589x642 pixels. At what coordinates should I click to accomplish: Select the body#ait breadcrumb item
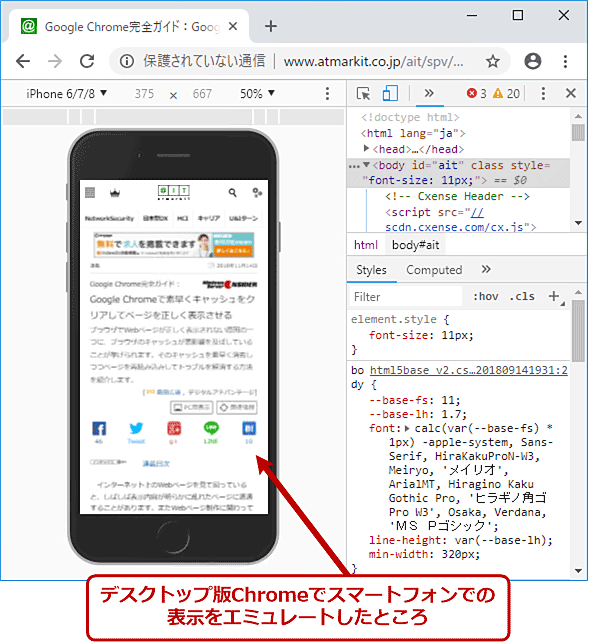click(x=415, y=245)
